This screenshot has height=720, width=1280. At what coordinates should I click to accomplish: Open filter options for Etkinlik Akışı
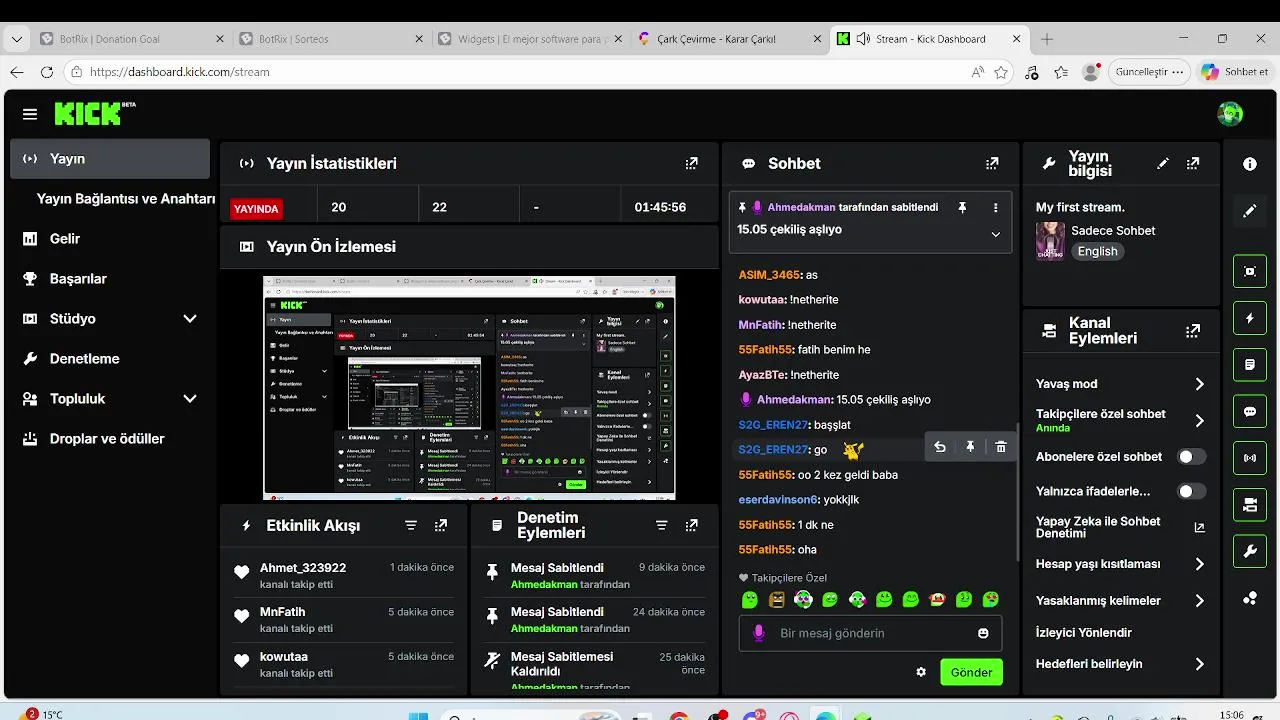[x=411, y=525]
